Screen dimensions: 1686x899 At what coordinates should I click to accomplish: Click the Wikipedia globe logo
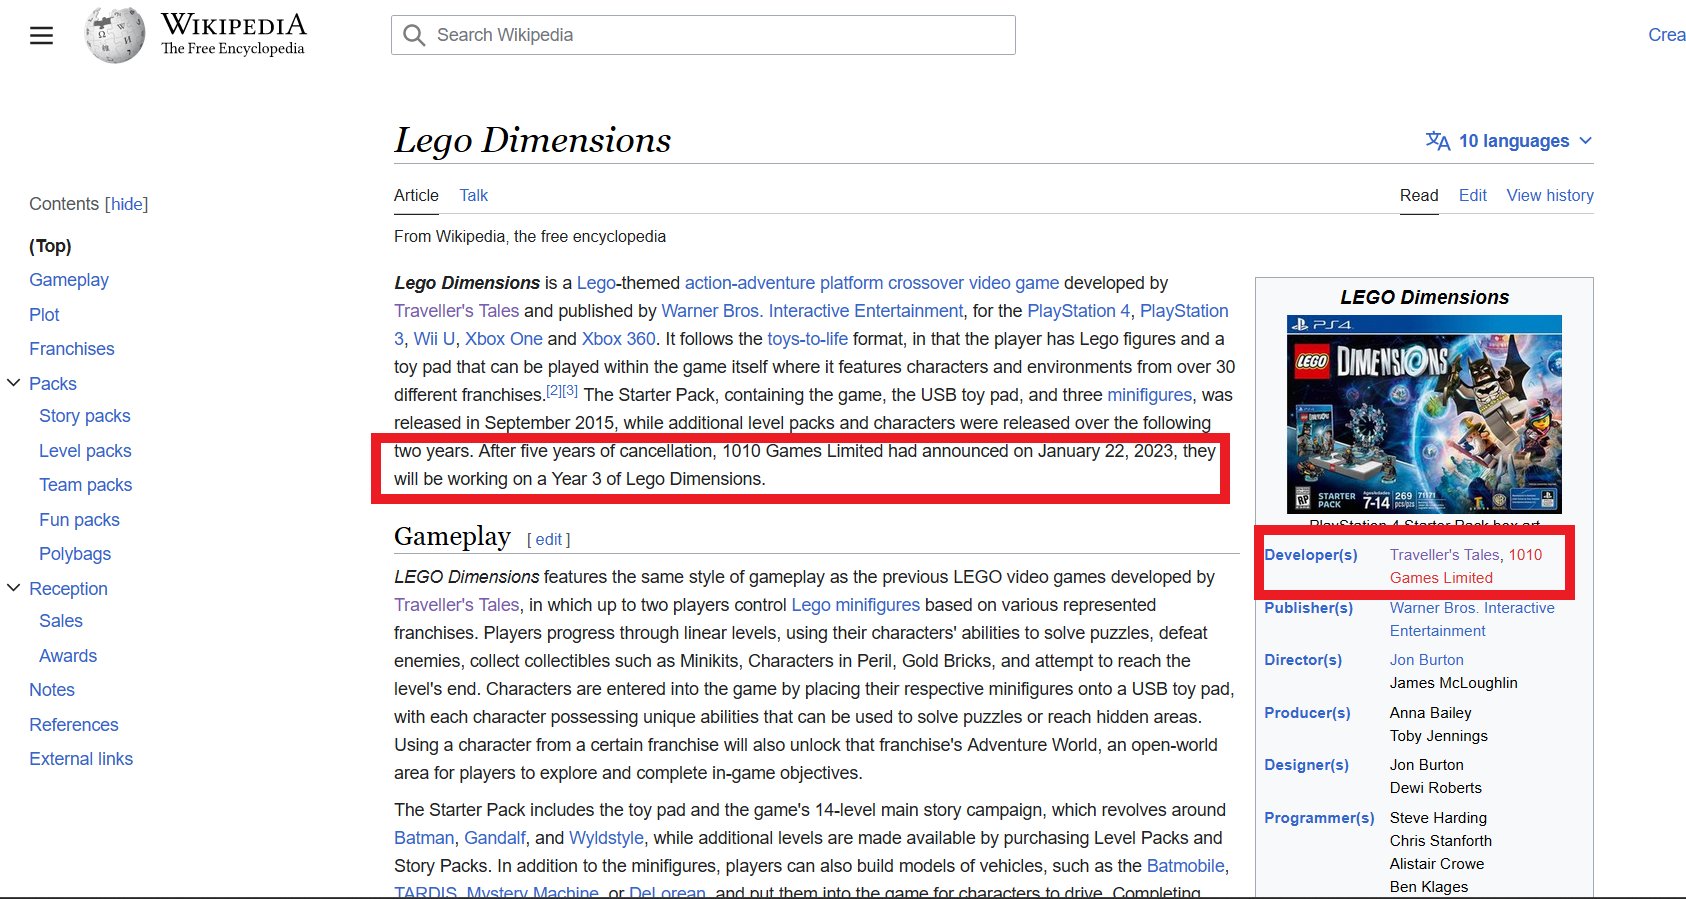(x=115, y=35)
